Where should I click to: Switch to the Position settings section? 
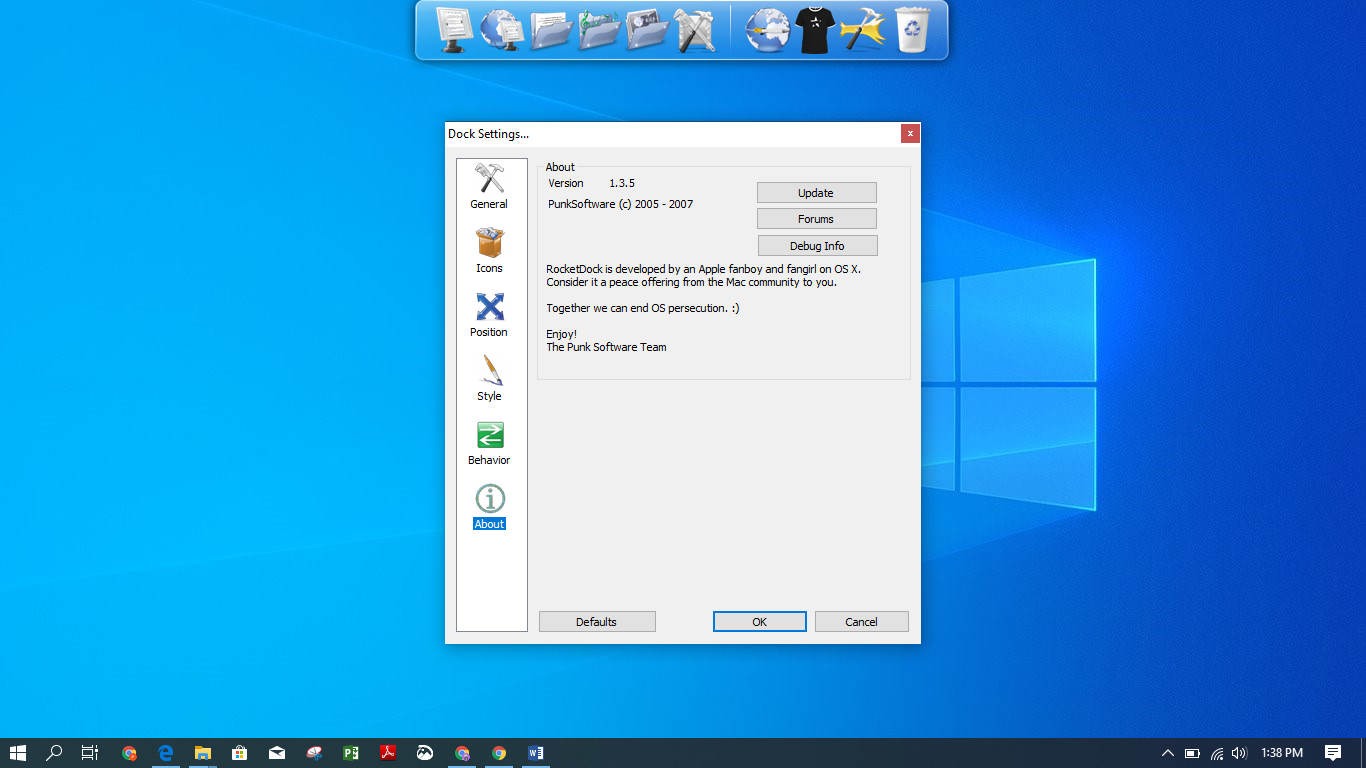pos(489,314)
